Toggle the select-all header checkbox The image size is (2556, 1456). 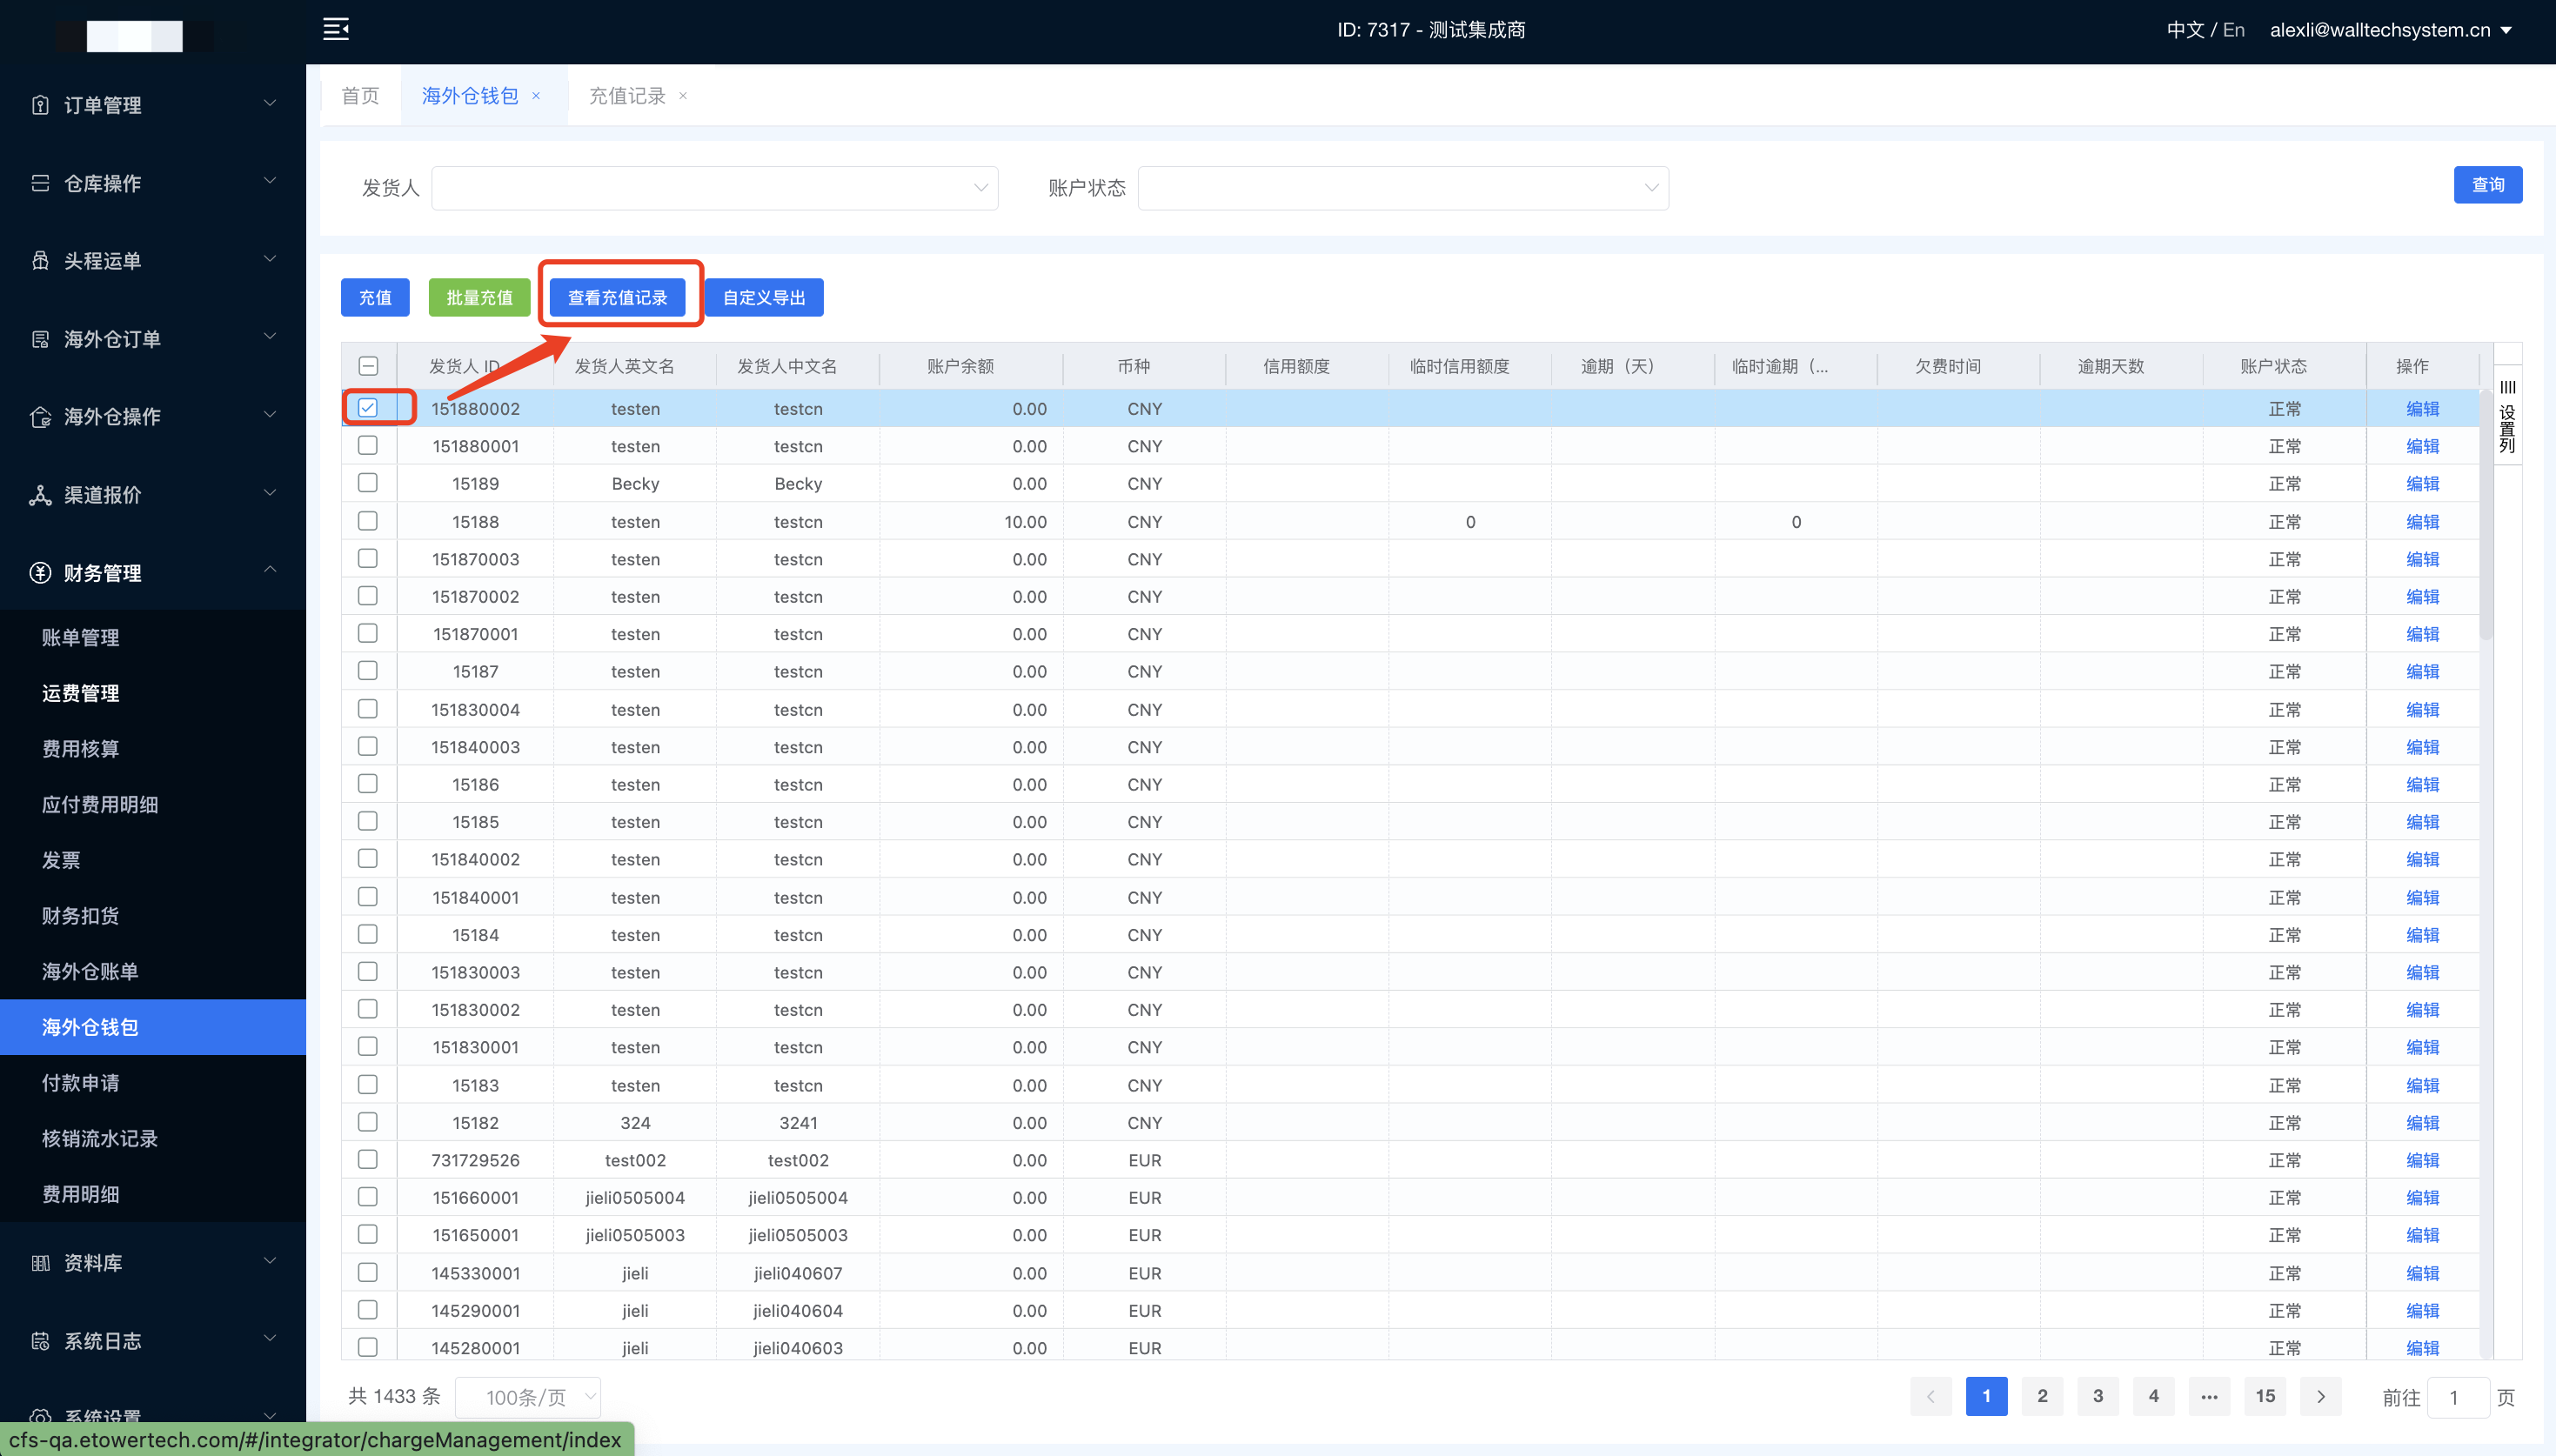tap(368, 366)
